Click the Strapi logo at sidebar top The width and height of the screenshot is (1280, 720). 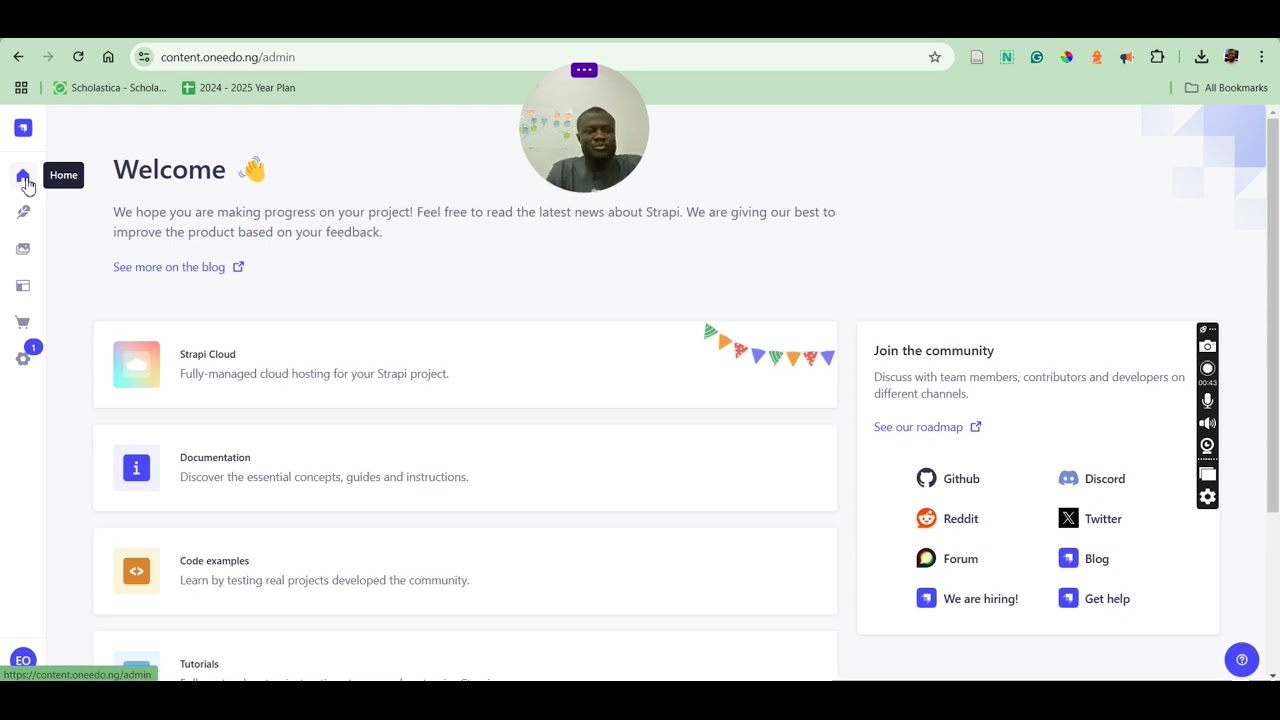23,128
